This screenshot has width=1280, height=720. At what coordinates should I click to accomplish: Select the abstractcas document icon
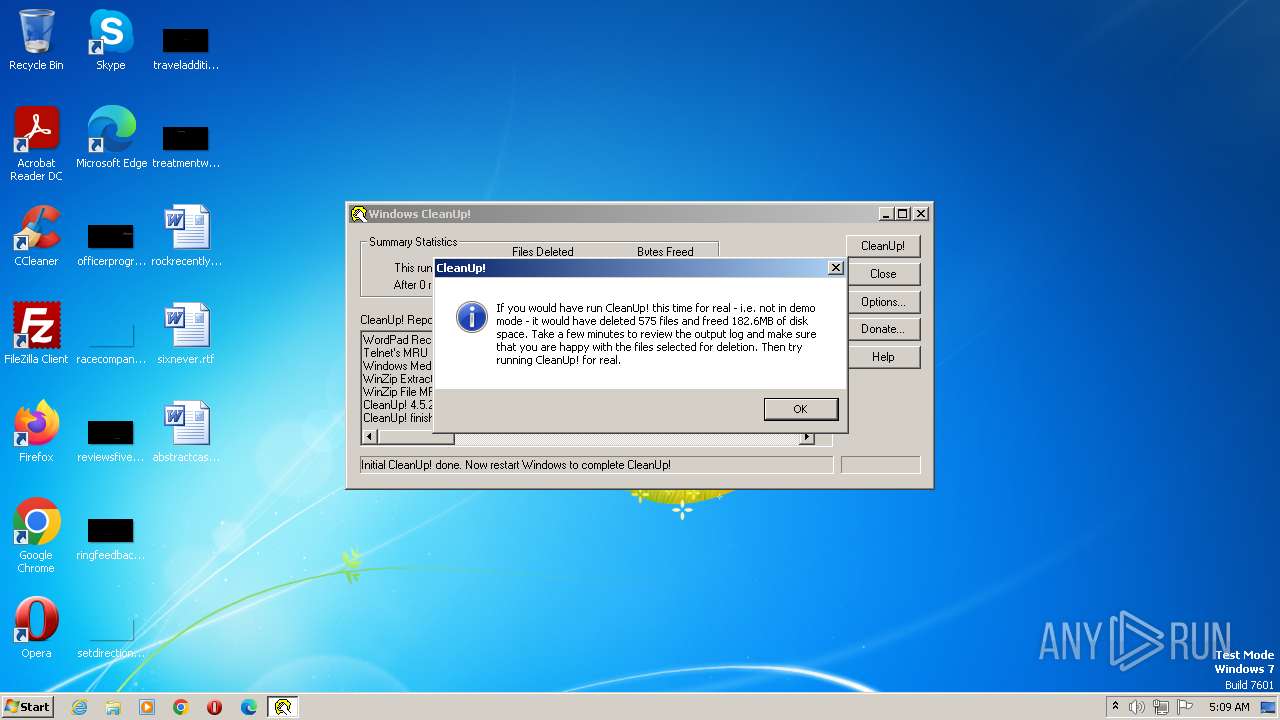coord(186,432)
